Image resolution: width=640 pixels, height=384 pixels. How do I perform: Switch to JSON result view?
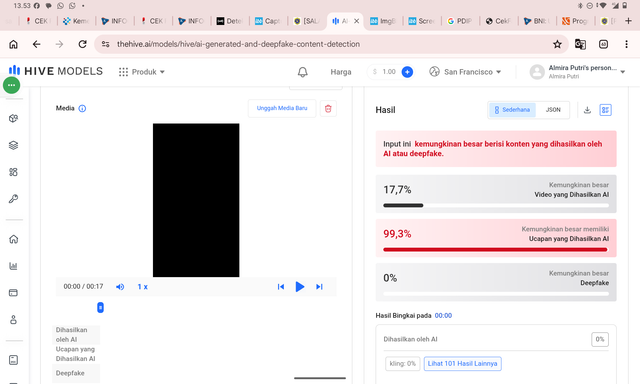tap(553, 110)
